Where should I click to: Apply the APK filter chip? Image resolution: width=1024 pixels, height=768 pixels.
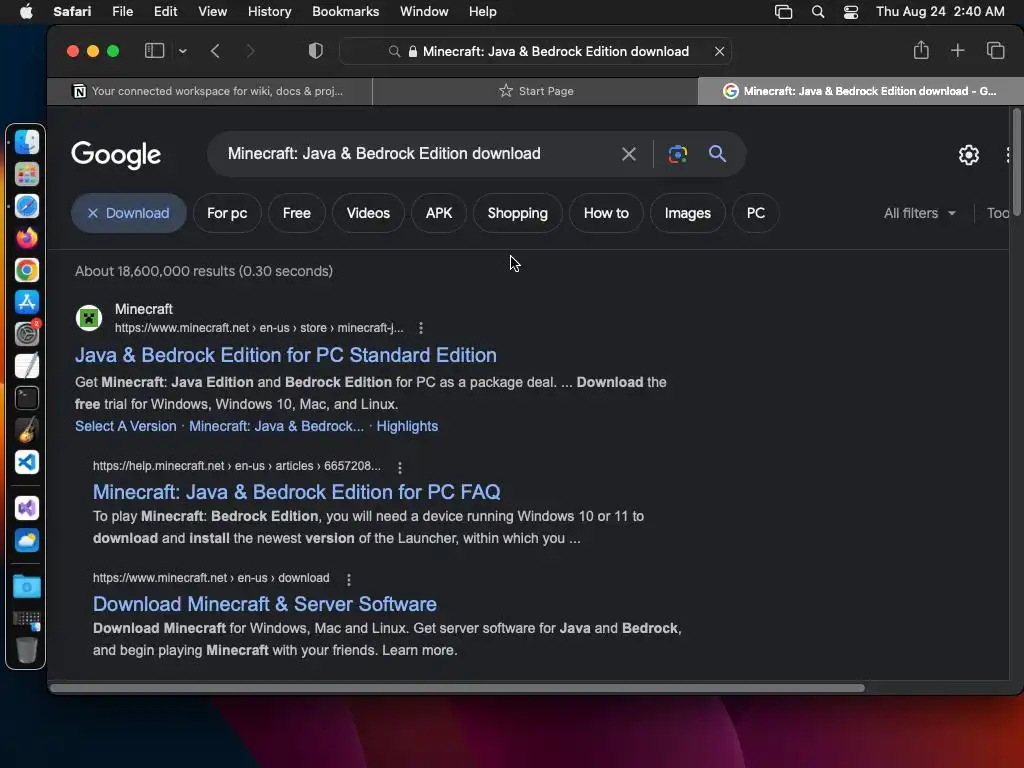(439, 213)
